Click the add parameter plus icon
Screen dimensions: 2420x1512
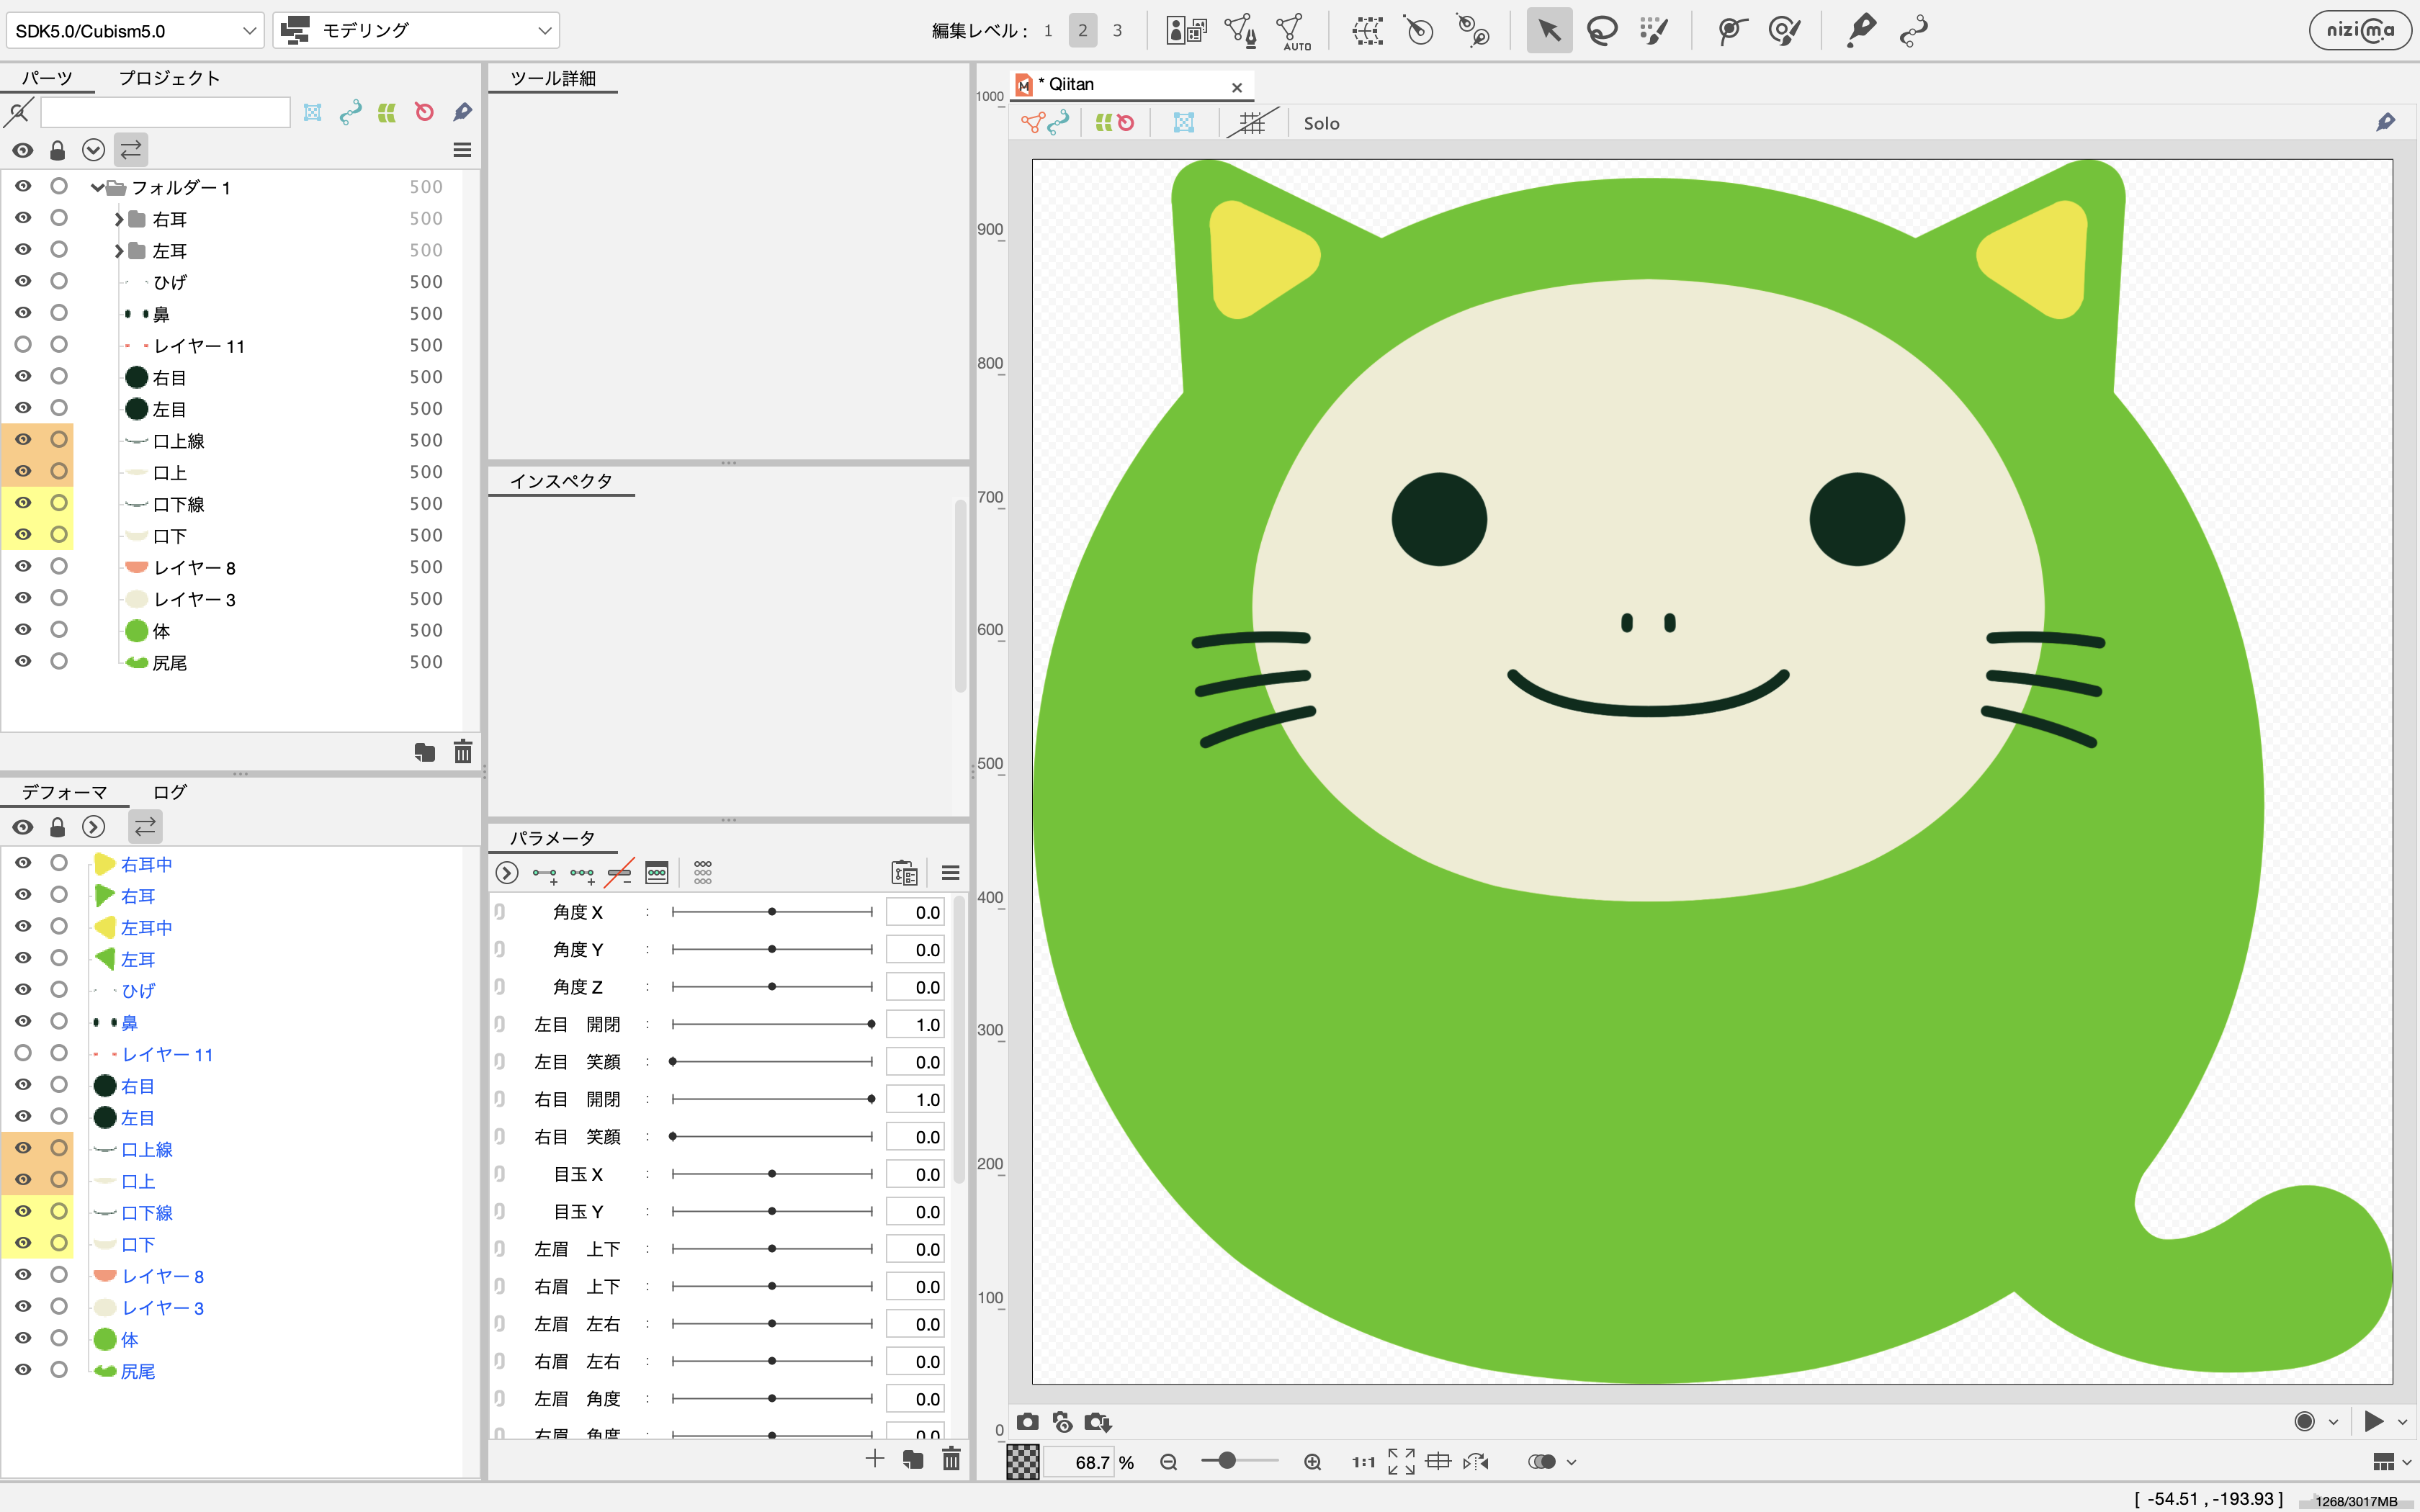pyautogui.click(x=874, y=1459)
